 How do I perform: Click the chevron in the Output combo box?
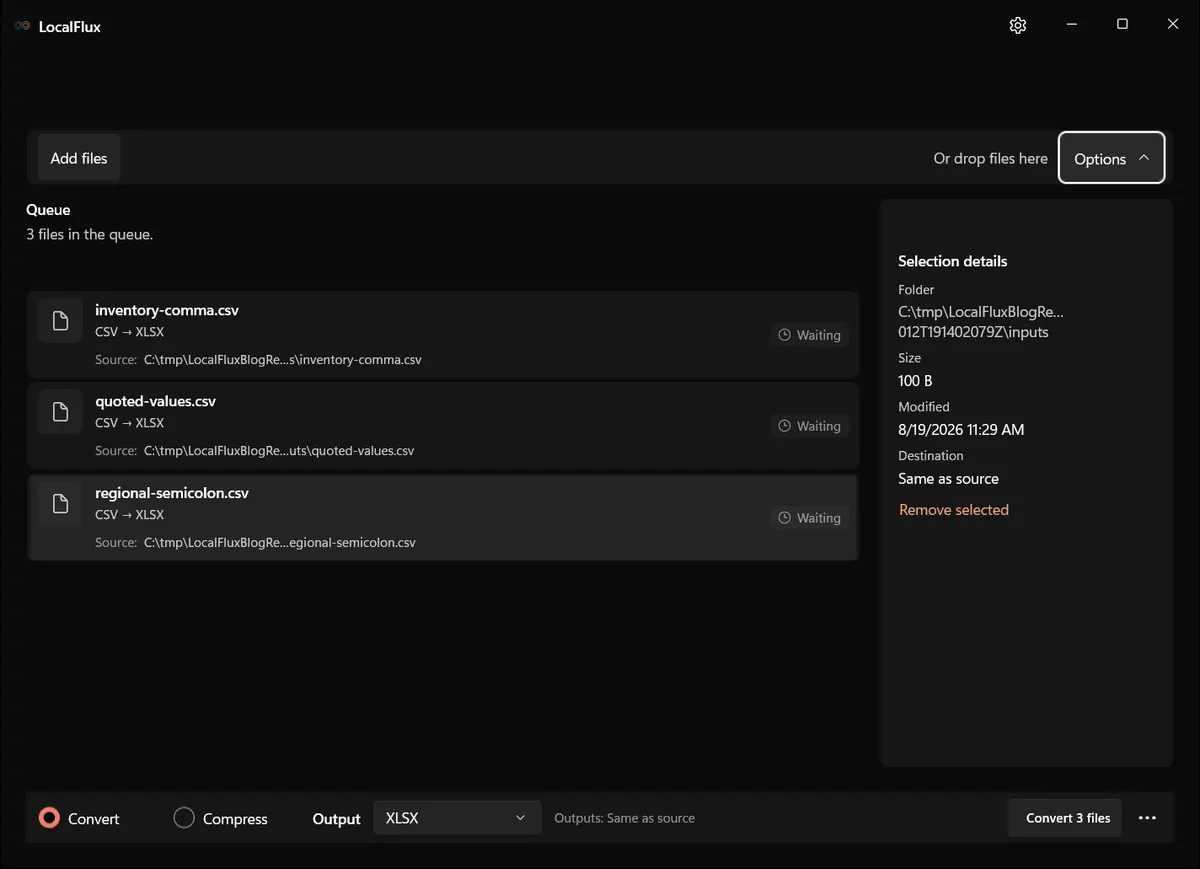coord(520,818)
